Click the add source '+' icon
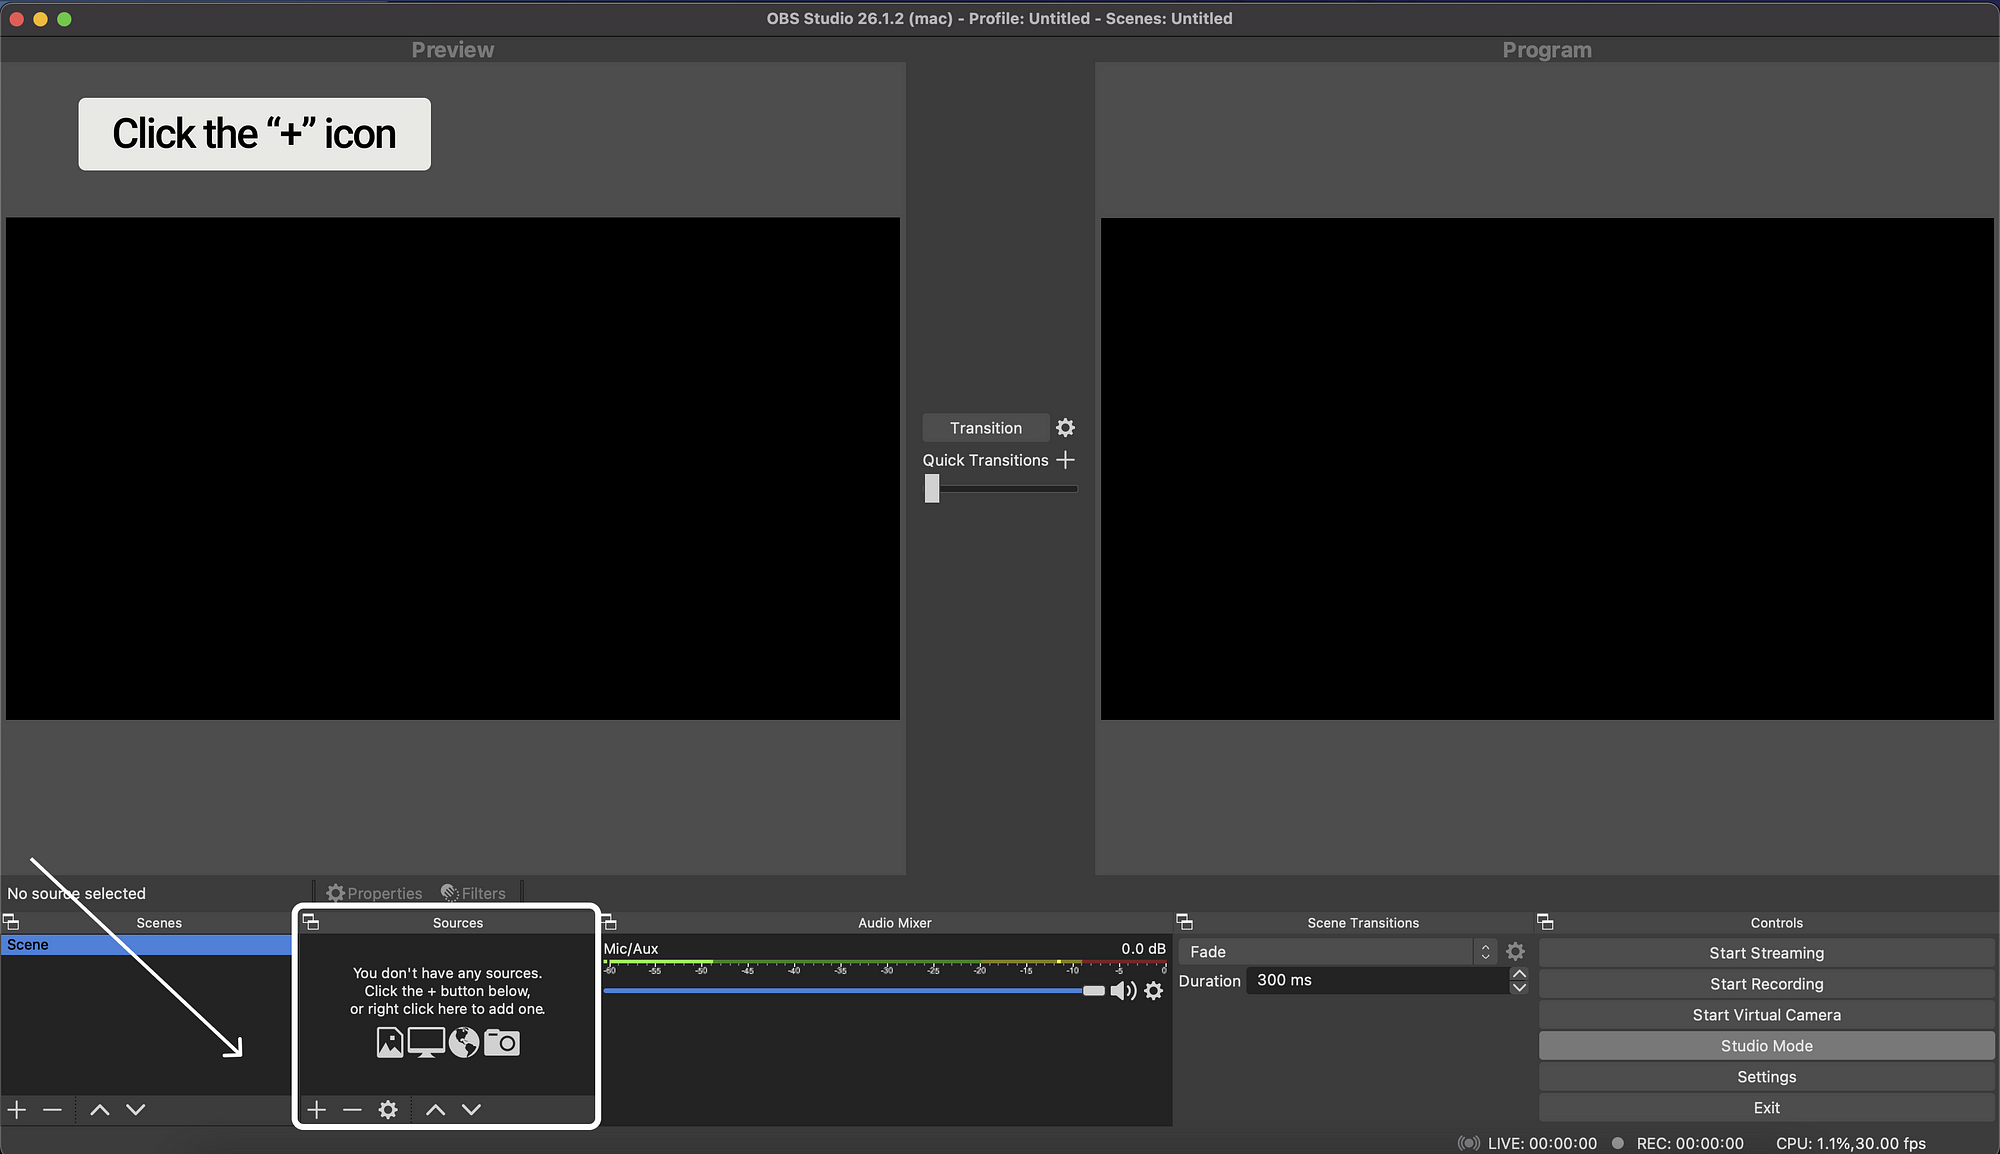The width and height of the screenshot is (2000, 1154). click(317, 1109)
